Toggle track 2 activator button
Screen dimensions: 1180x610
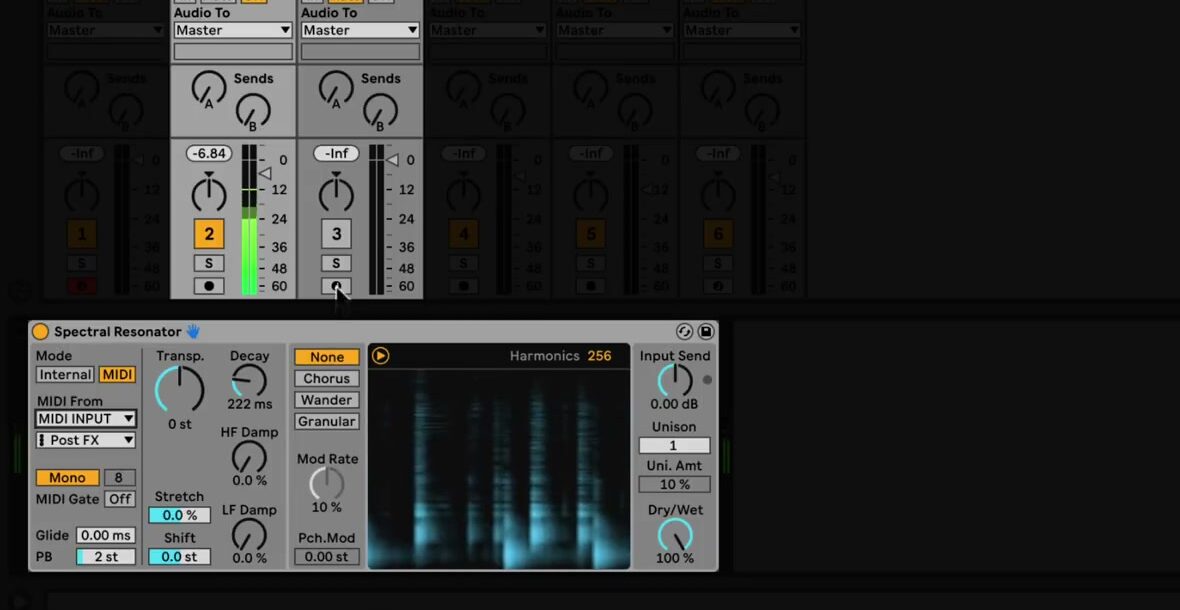[x=208, y=234]
